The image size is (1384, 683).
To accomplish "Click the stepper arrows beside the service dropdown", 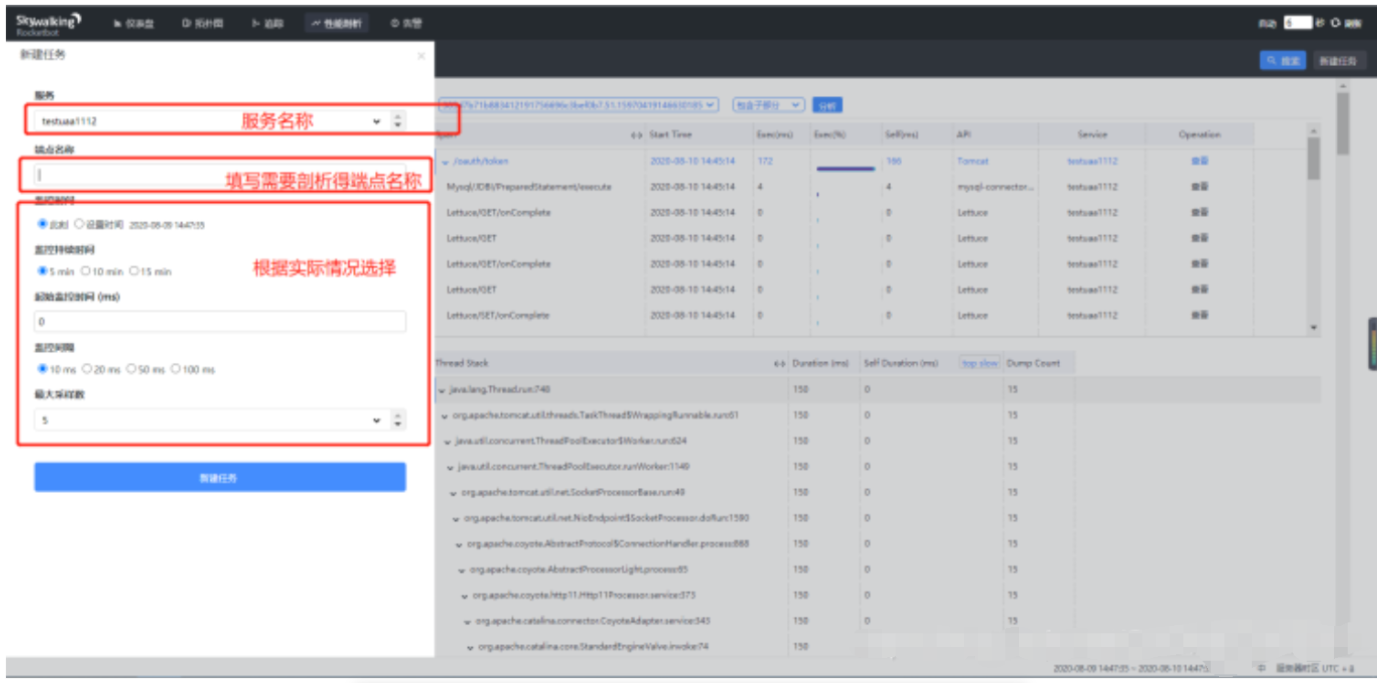I will tap(398, 121).
